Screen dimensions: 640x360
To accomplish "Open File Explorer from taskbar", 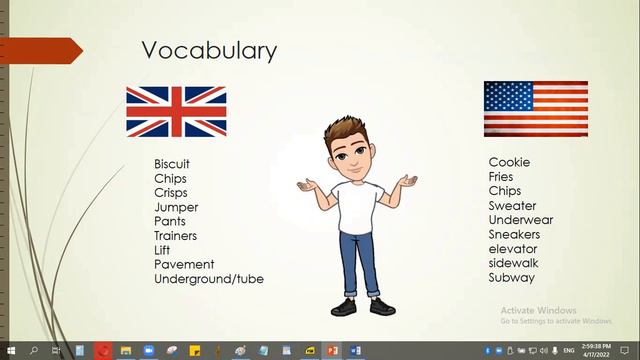I will [x=126, y=351].
